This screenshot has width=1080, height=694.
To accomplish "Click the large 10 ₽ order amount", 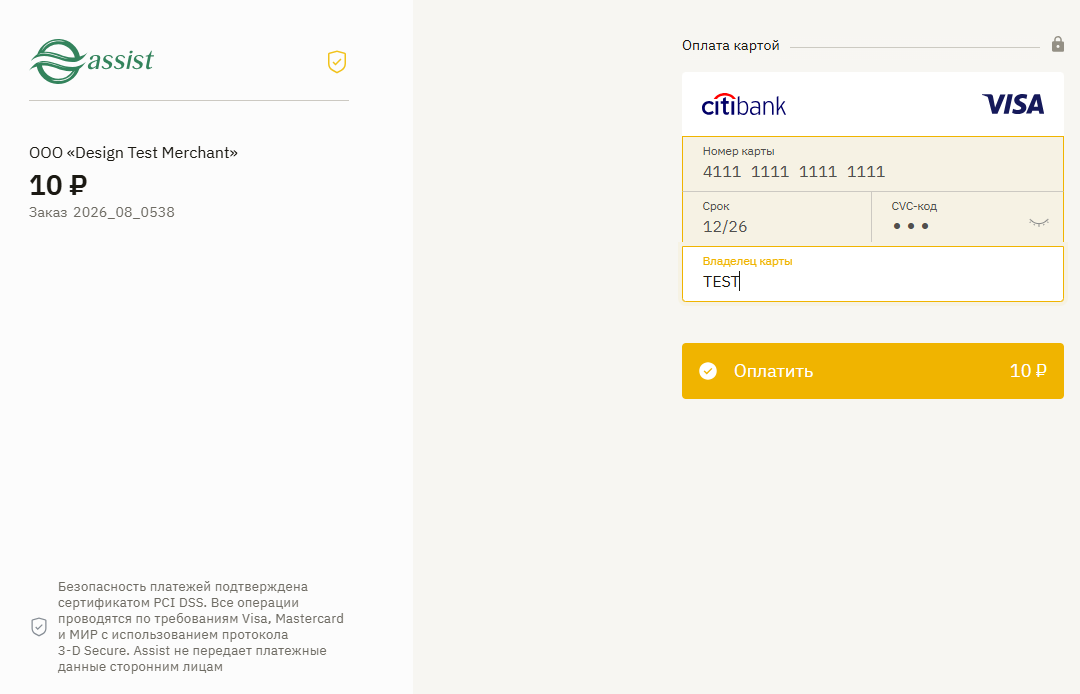I will click(58, 185).
